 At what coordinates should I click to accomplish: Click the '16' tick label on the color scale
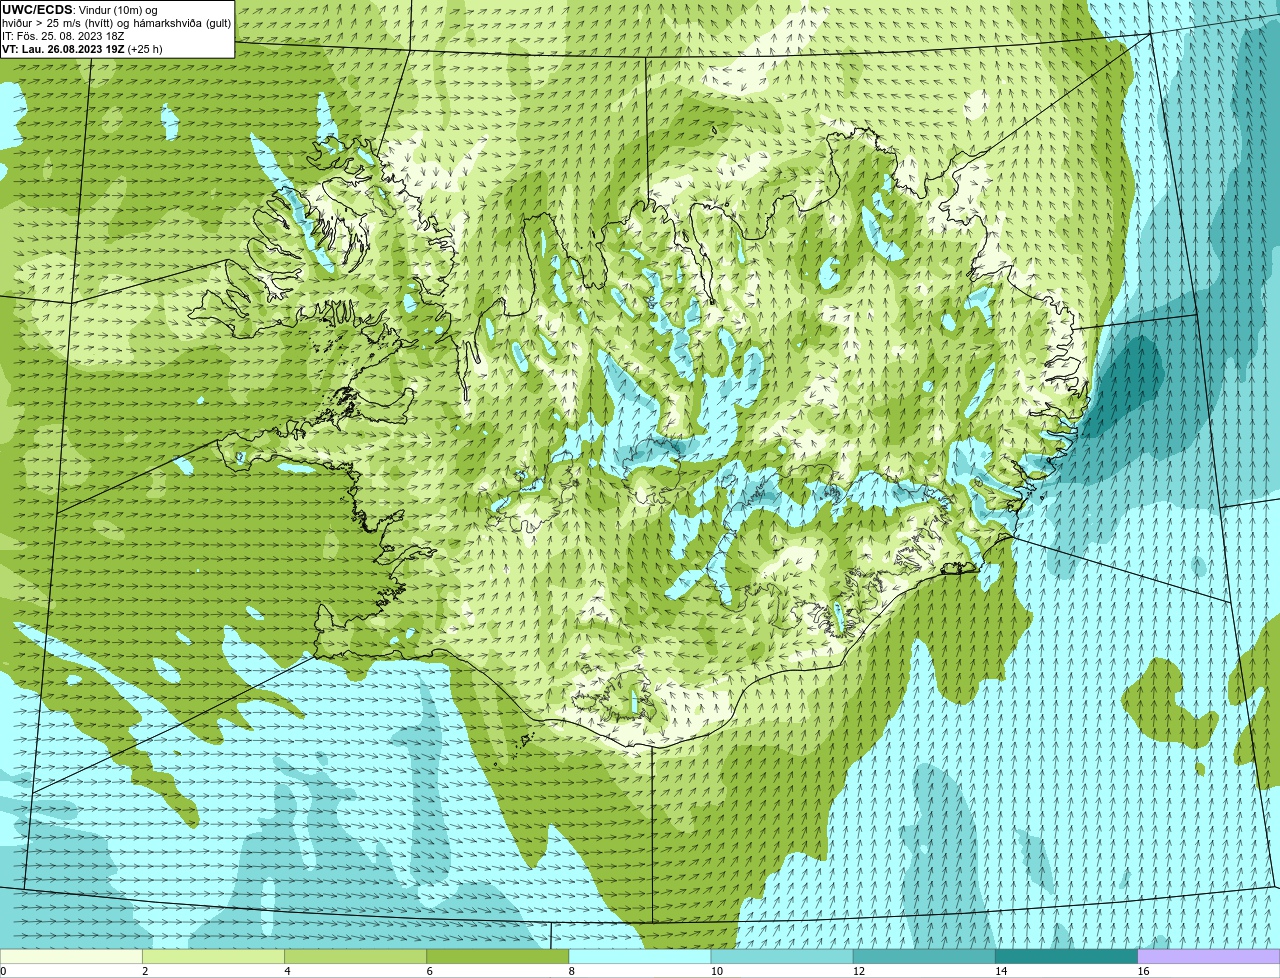[x=1143, y=971]
